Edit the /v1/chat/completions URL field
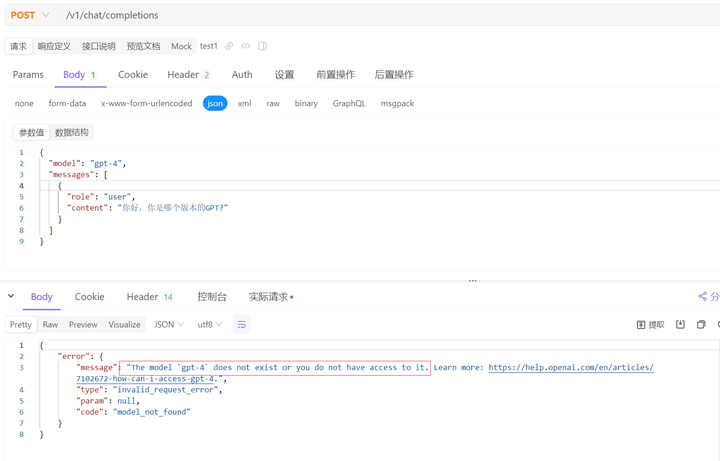Screen dimensions: 720x461 390,15
